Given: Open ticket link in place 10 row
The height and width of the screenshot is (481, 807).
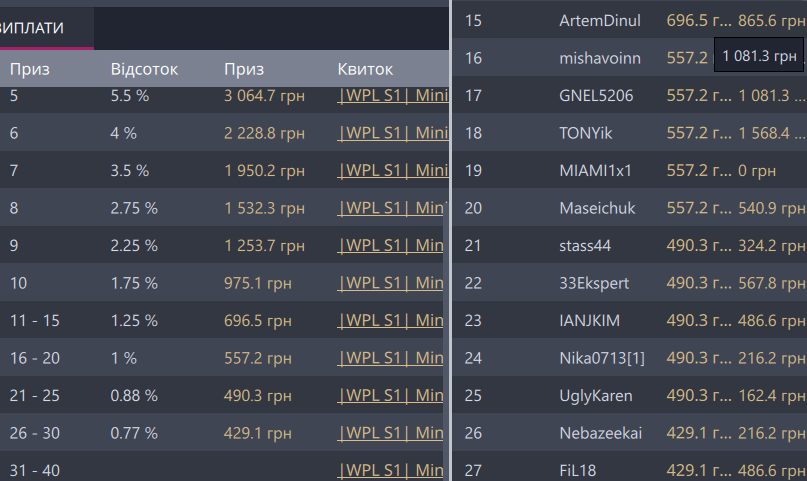Looking at the screenshot, I should [x=392, y=283].
